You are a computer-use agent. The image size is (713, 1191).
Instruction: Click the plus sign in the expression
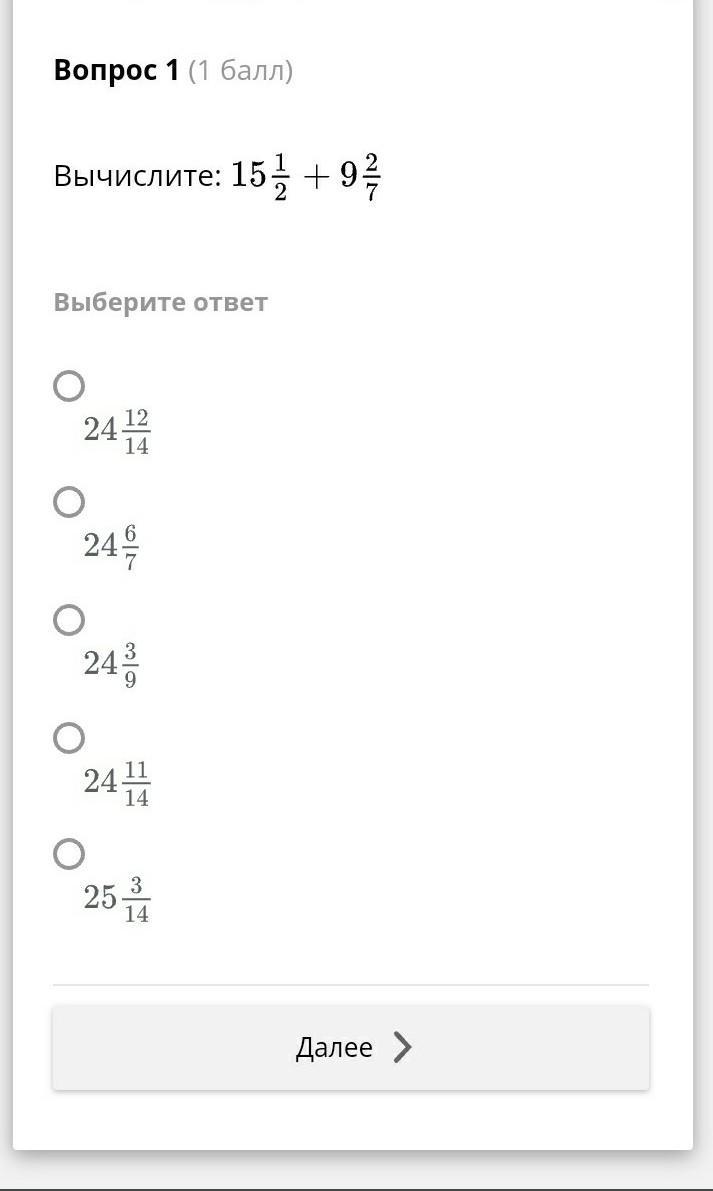[x=315, y=177]
